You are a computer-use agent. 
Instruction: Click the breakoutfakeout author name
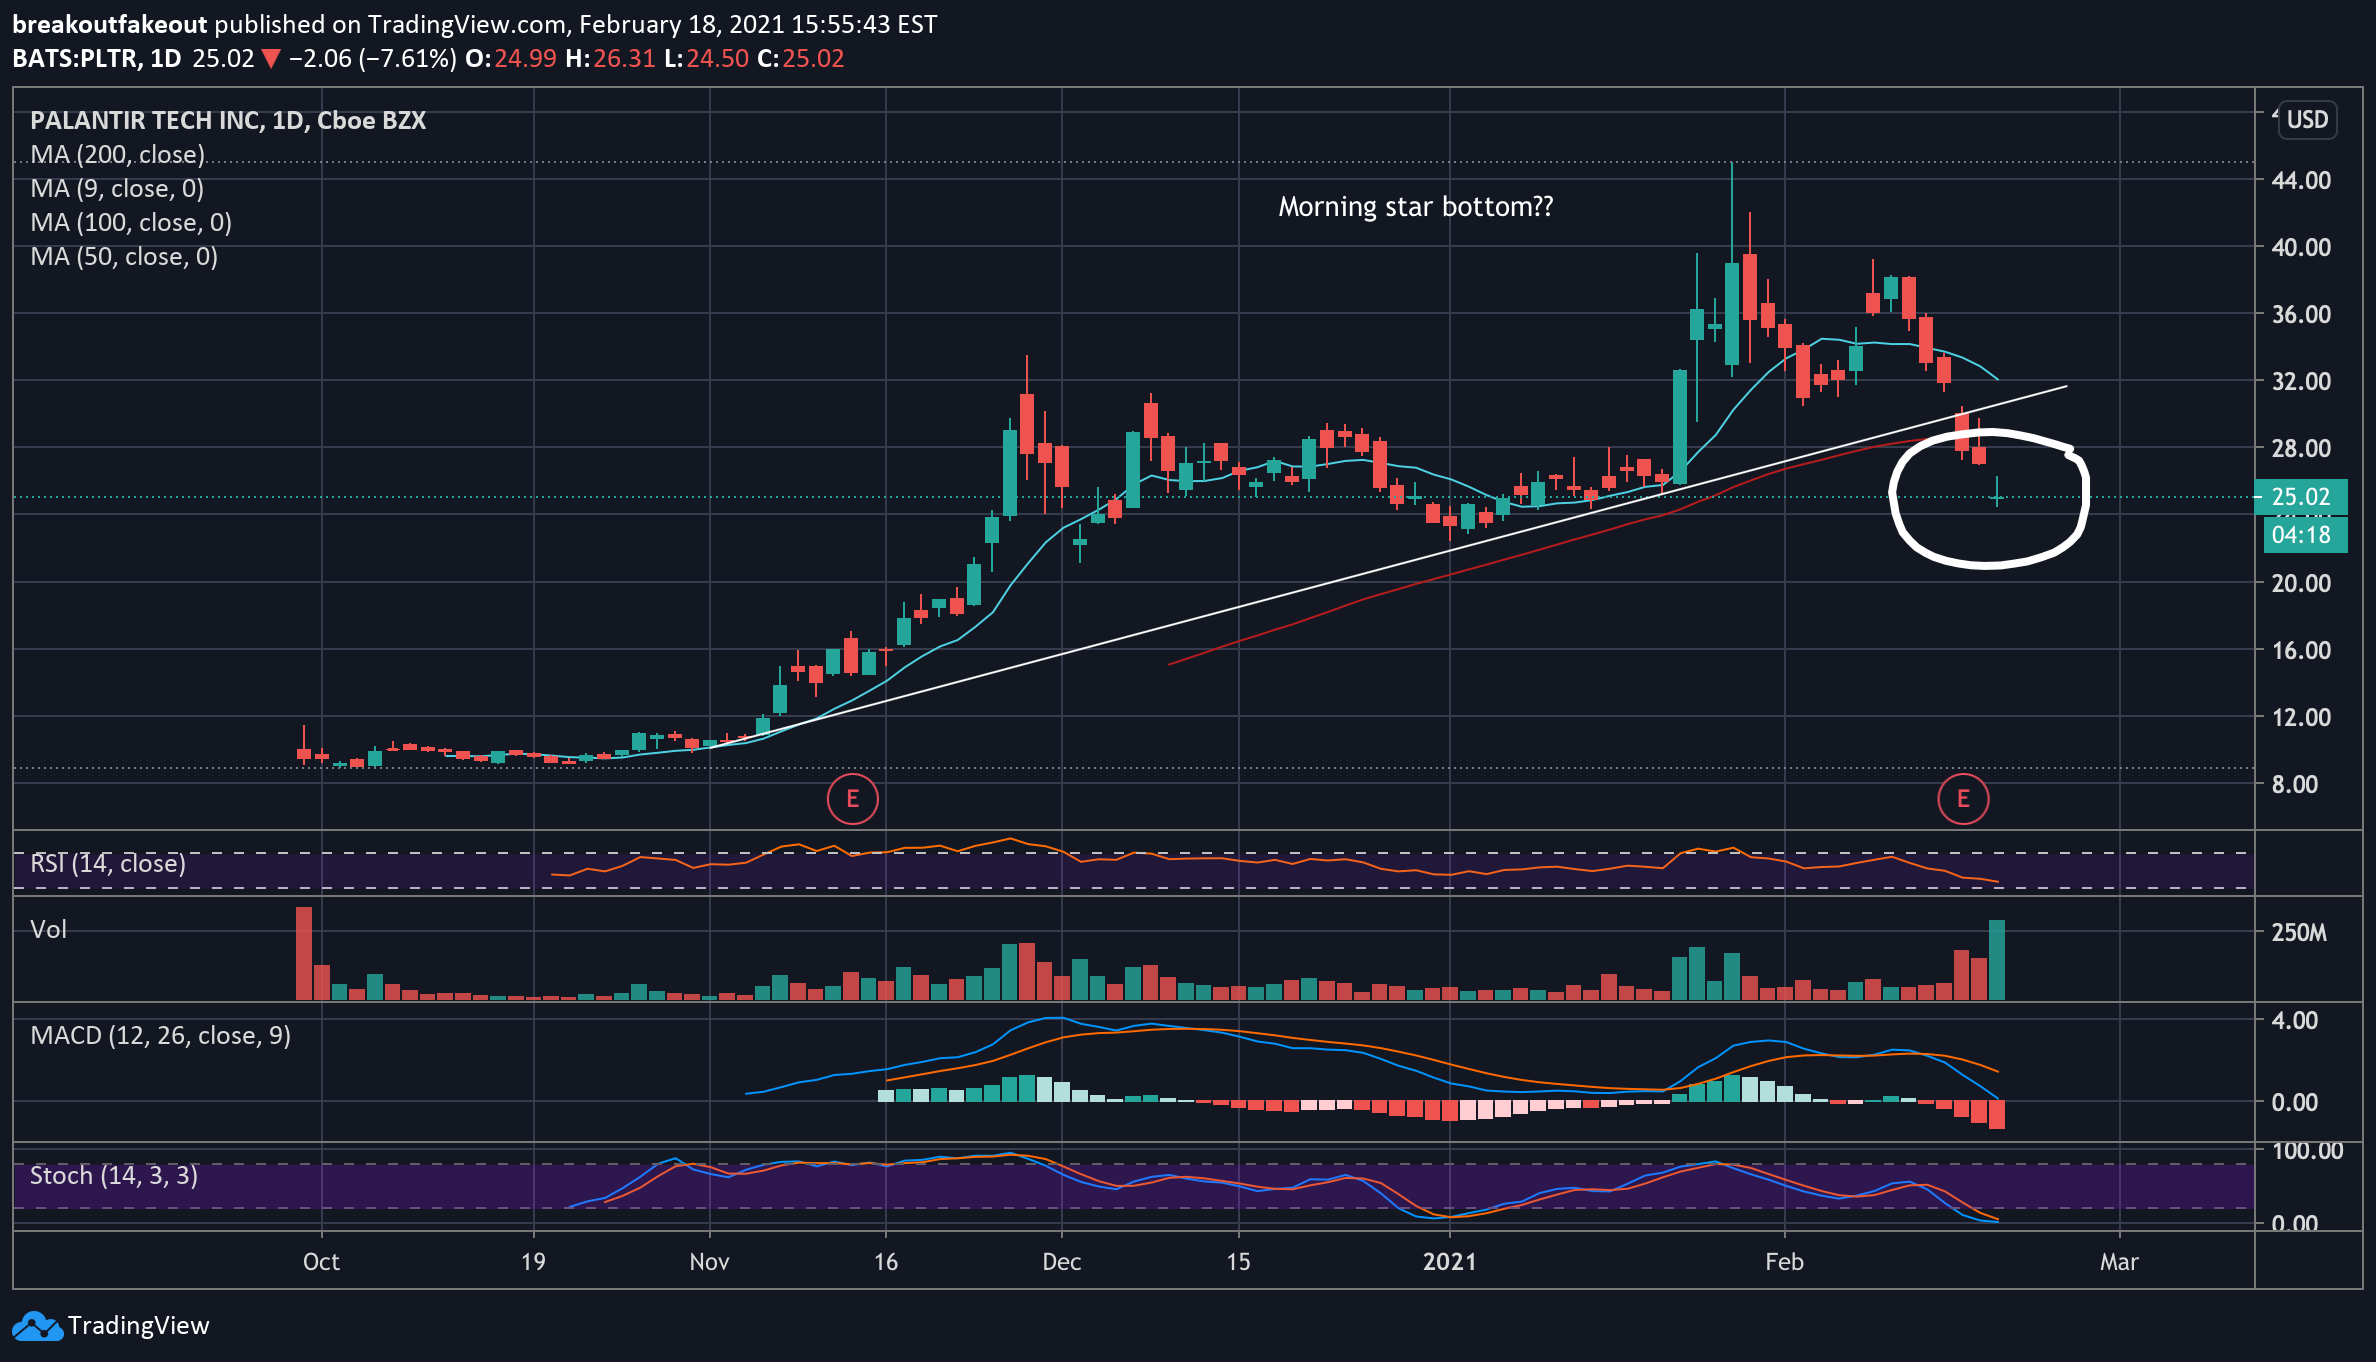click(110, 25)
